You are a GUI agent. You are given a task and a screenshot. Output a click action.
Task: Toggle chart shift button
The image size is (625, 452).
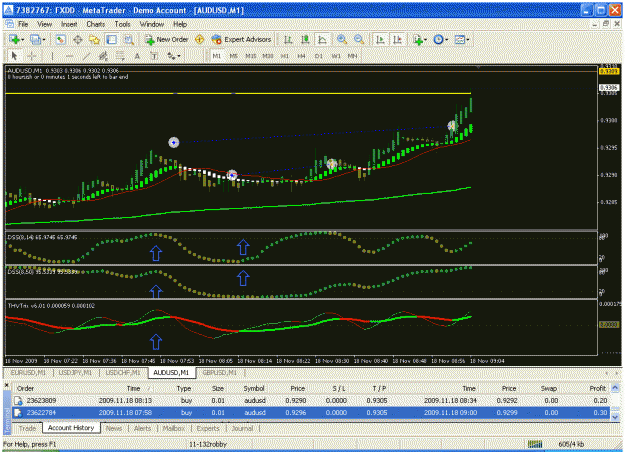pyautogui.click(x=397, y=39)
